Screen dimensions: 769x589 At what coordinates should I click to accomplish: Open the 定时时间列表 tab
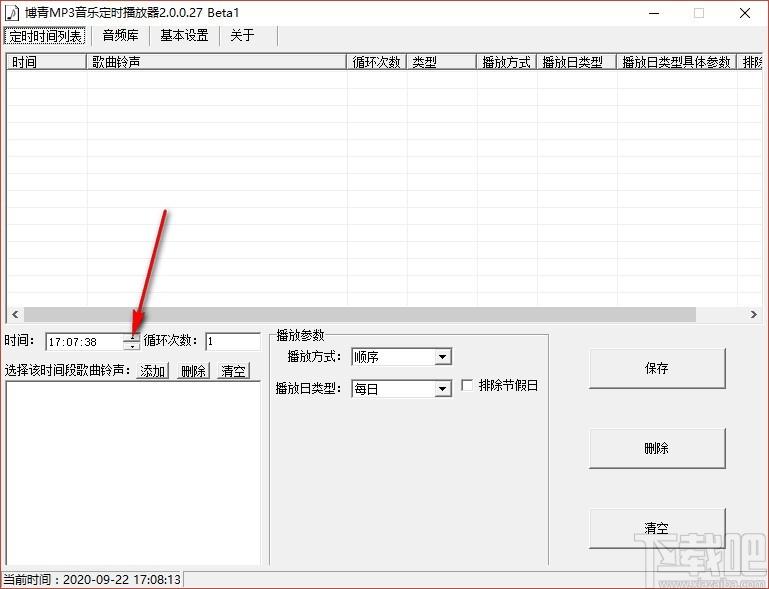(x=45, y=36)
